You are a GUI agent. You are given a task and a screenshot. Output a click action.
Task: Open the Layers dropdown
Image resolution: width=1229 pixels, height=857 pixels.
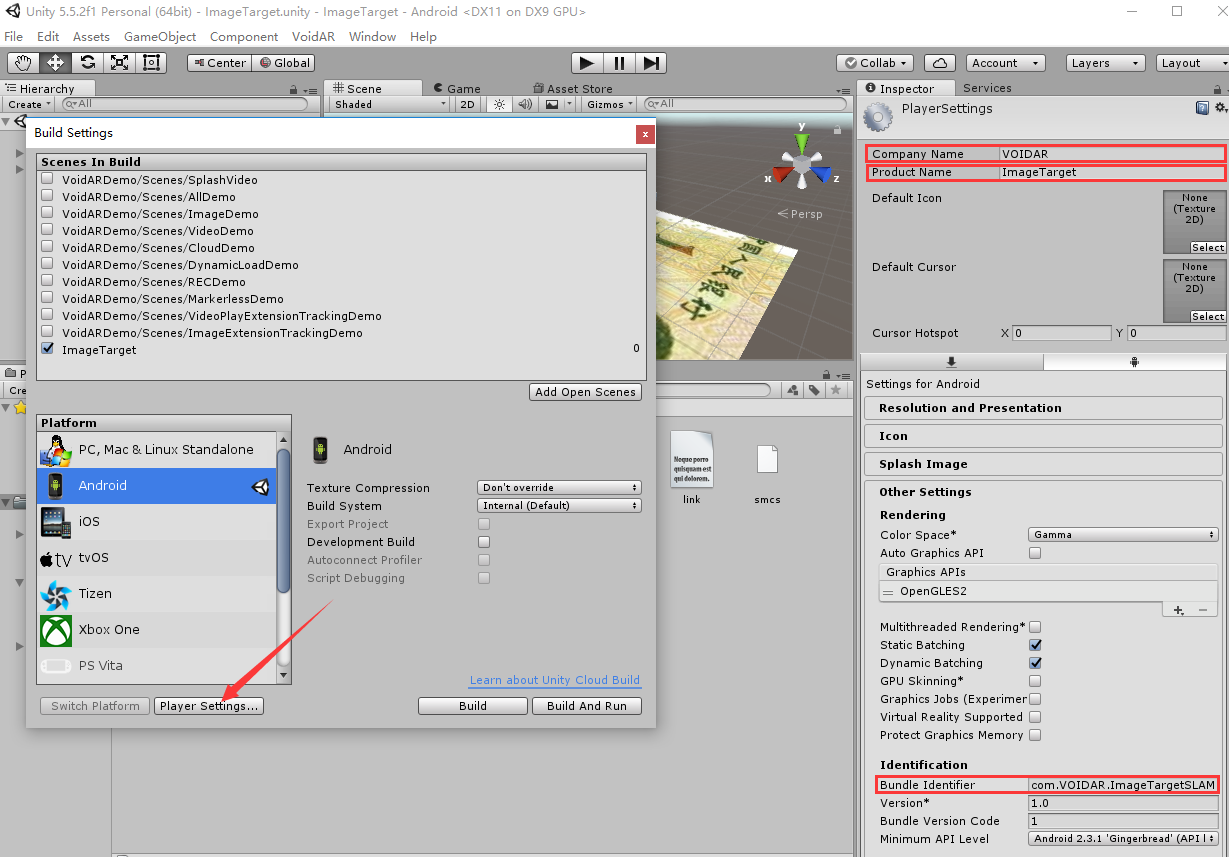1105,63
